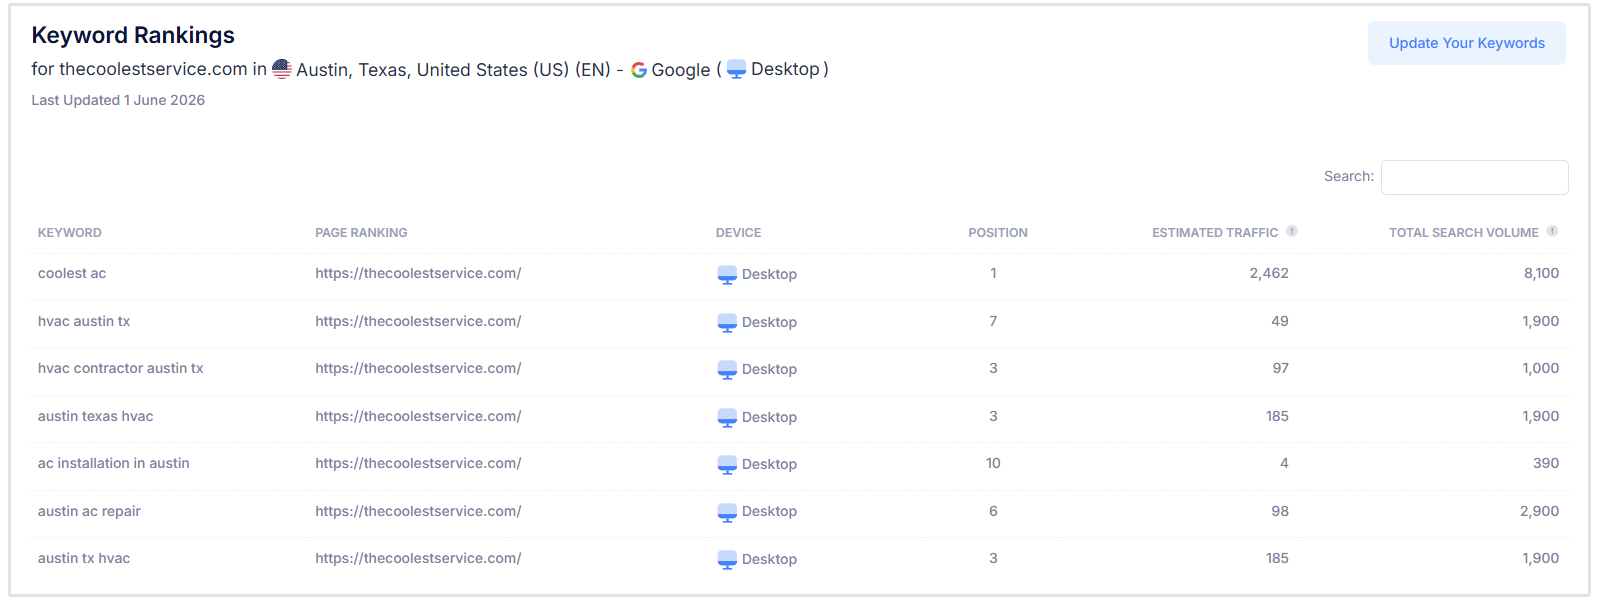Click the desktop icon in the ac installation in austin row
Image resolution: width=1600 pixels, height=600 pixels.
pos(727,465)
